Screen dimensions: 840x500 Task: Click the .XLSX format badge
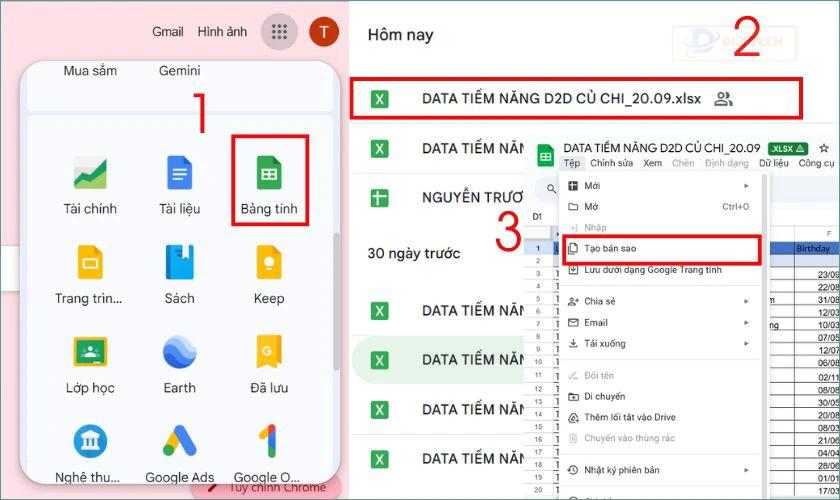coord(788,148)
